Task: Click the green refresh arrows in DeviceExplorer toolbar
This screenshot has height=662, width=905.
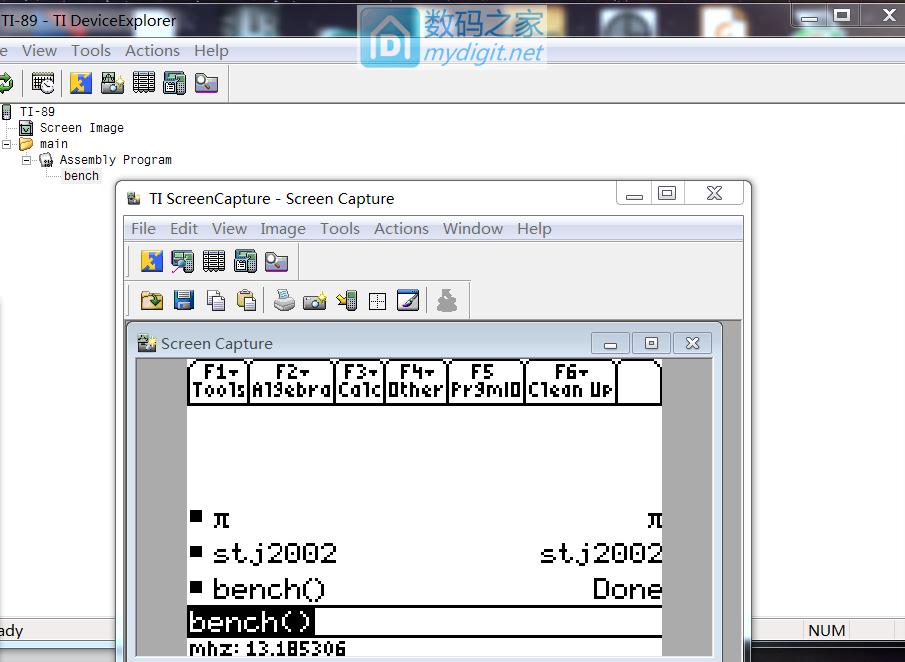Action: (5, 83)
